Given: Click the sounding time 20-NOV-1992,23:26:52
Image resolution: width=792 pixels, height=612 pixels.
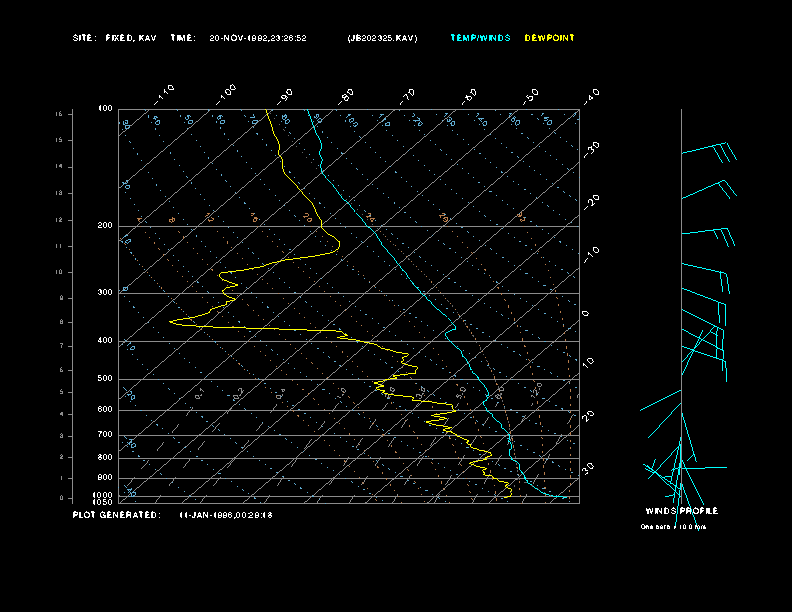Looking at the screenshot, I should 258,38.
